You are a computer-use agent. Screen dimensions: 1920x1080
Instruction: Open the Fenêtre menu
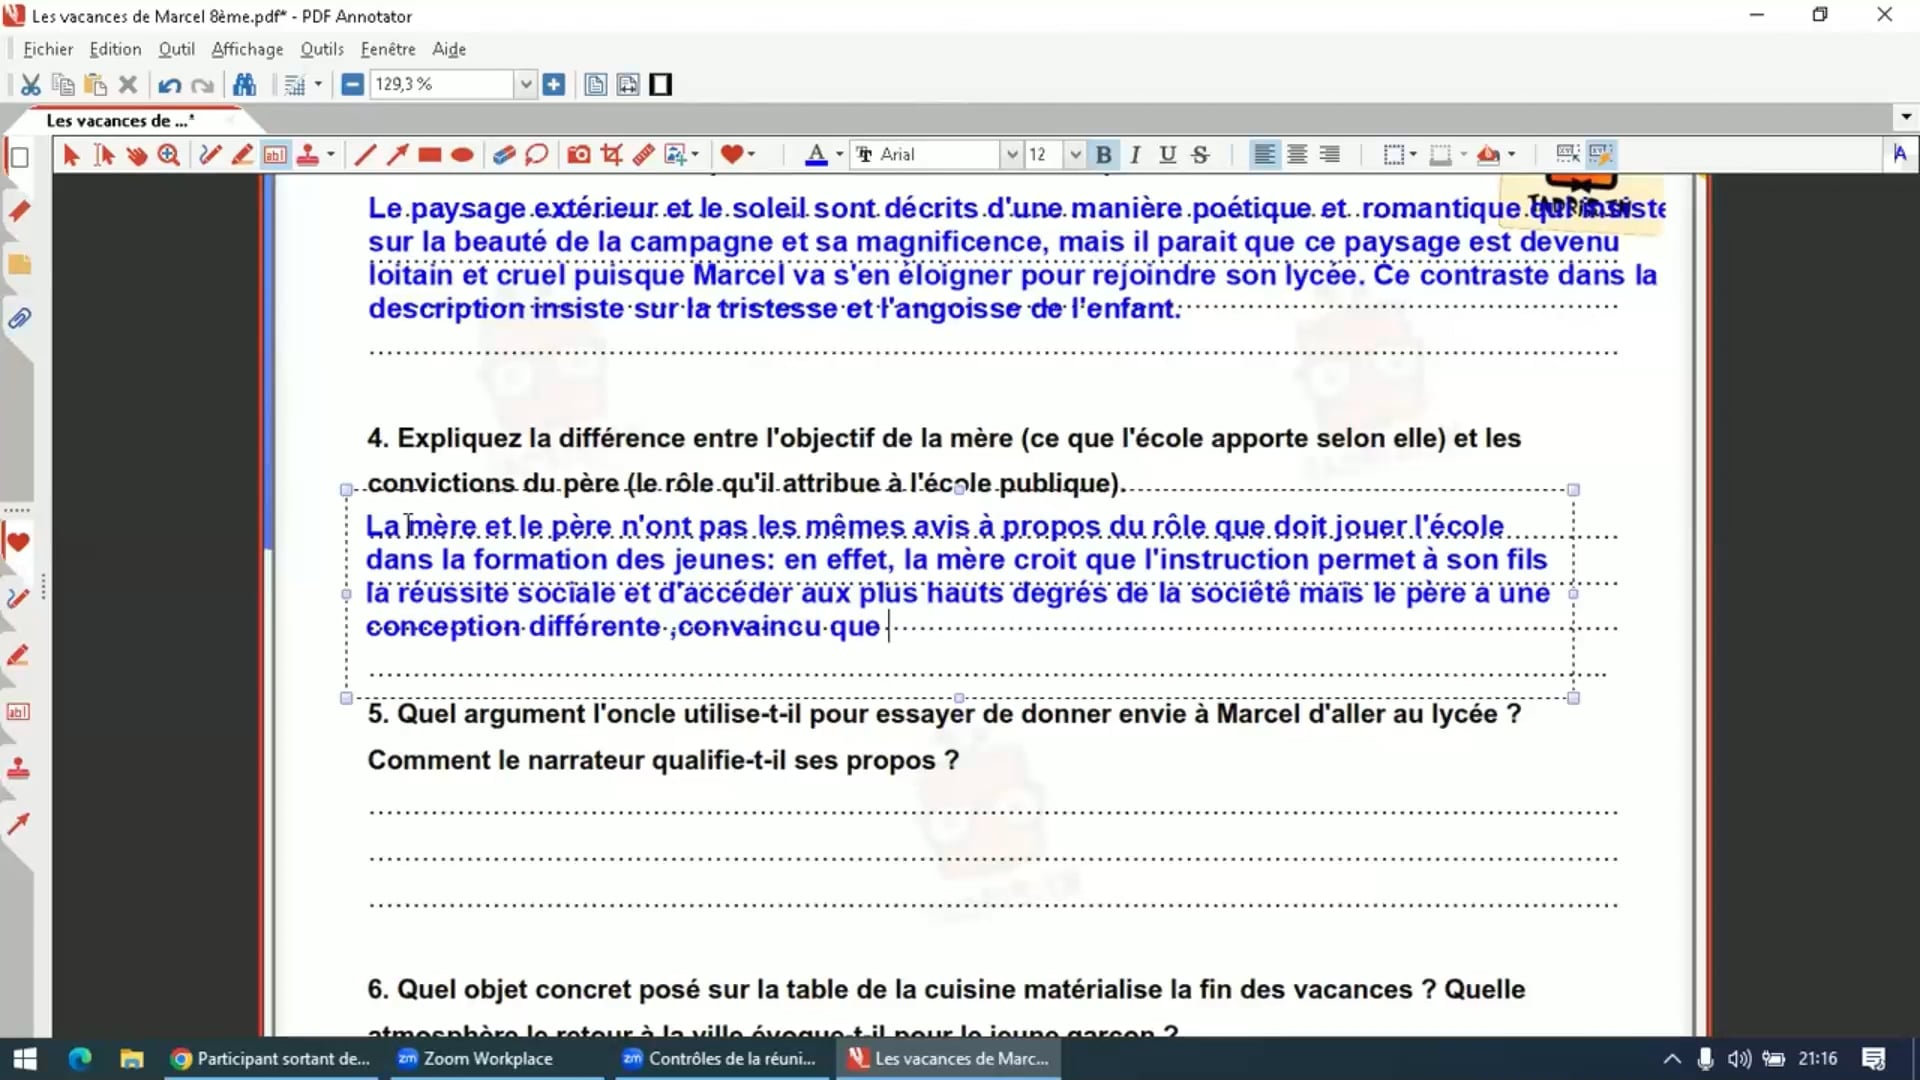coord(388,49)
